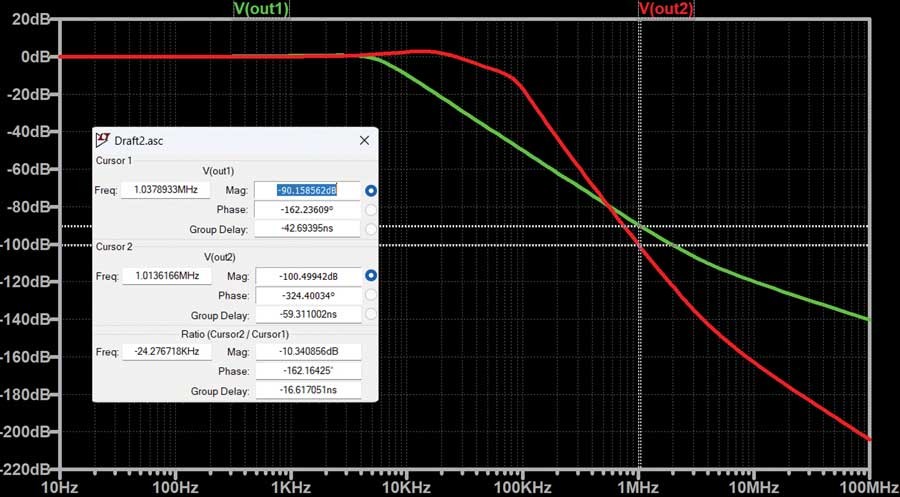Click the LTspice icon in dialog title
This screenshot has width=900, height=497.
103,140
